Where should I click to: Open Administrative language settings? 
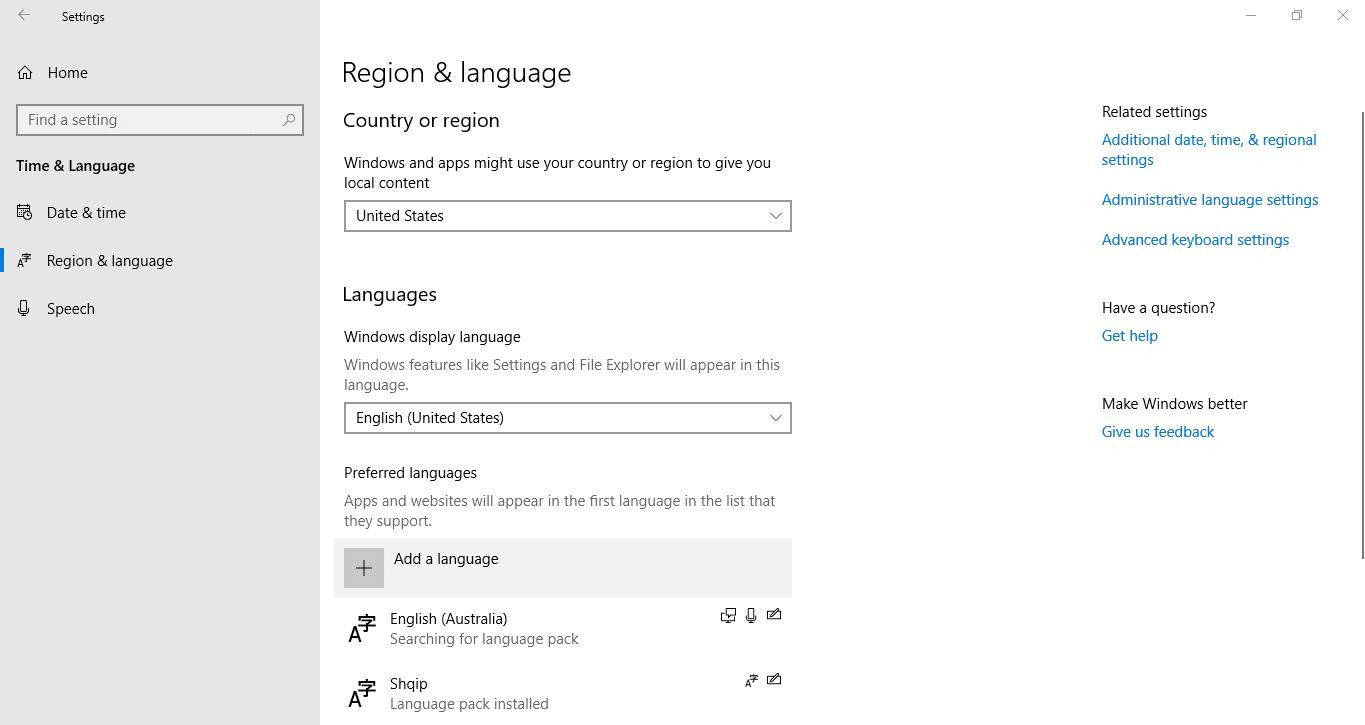coord(1209,199)
